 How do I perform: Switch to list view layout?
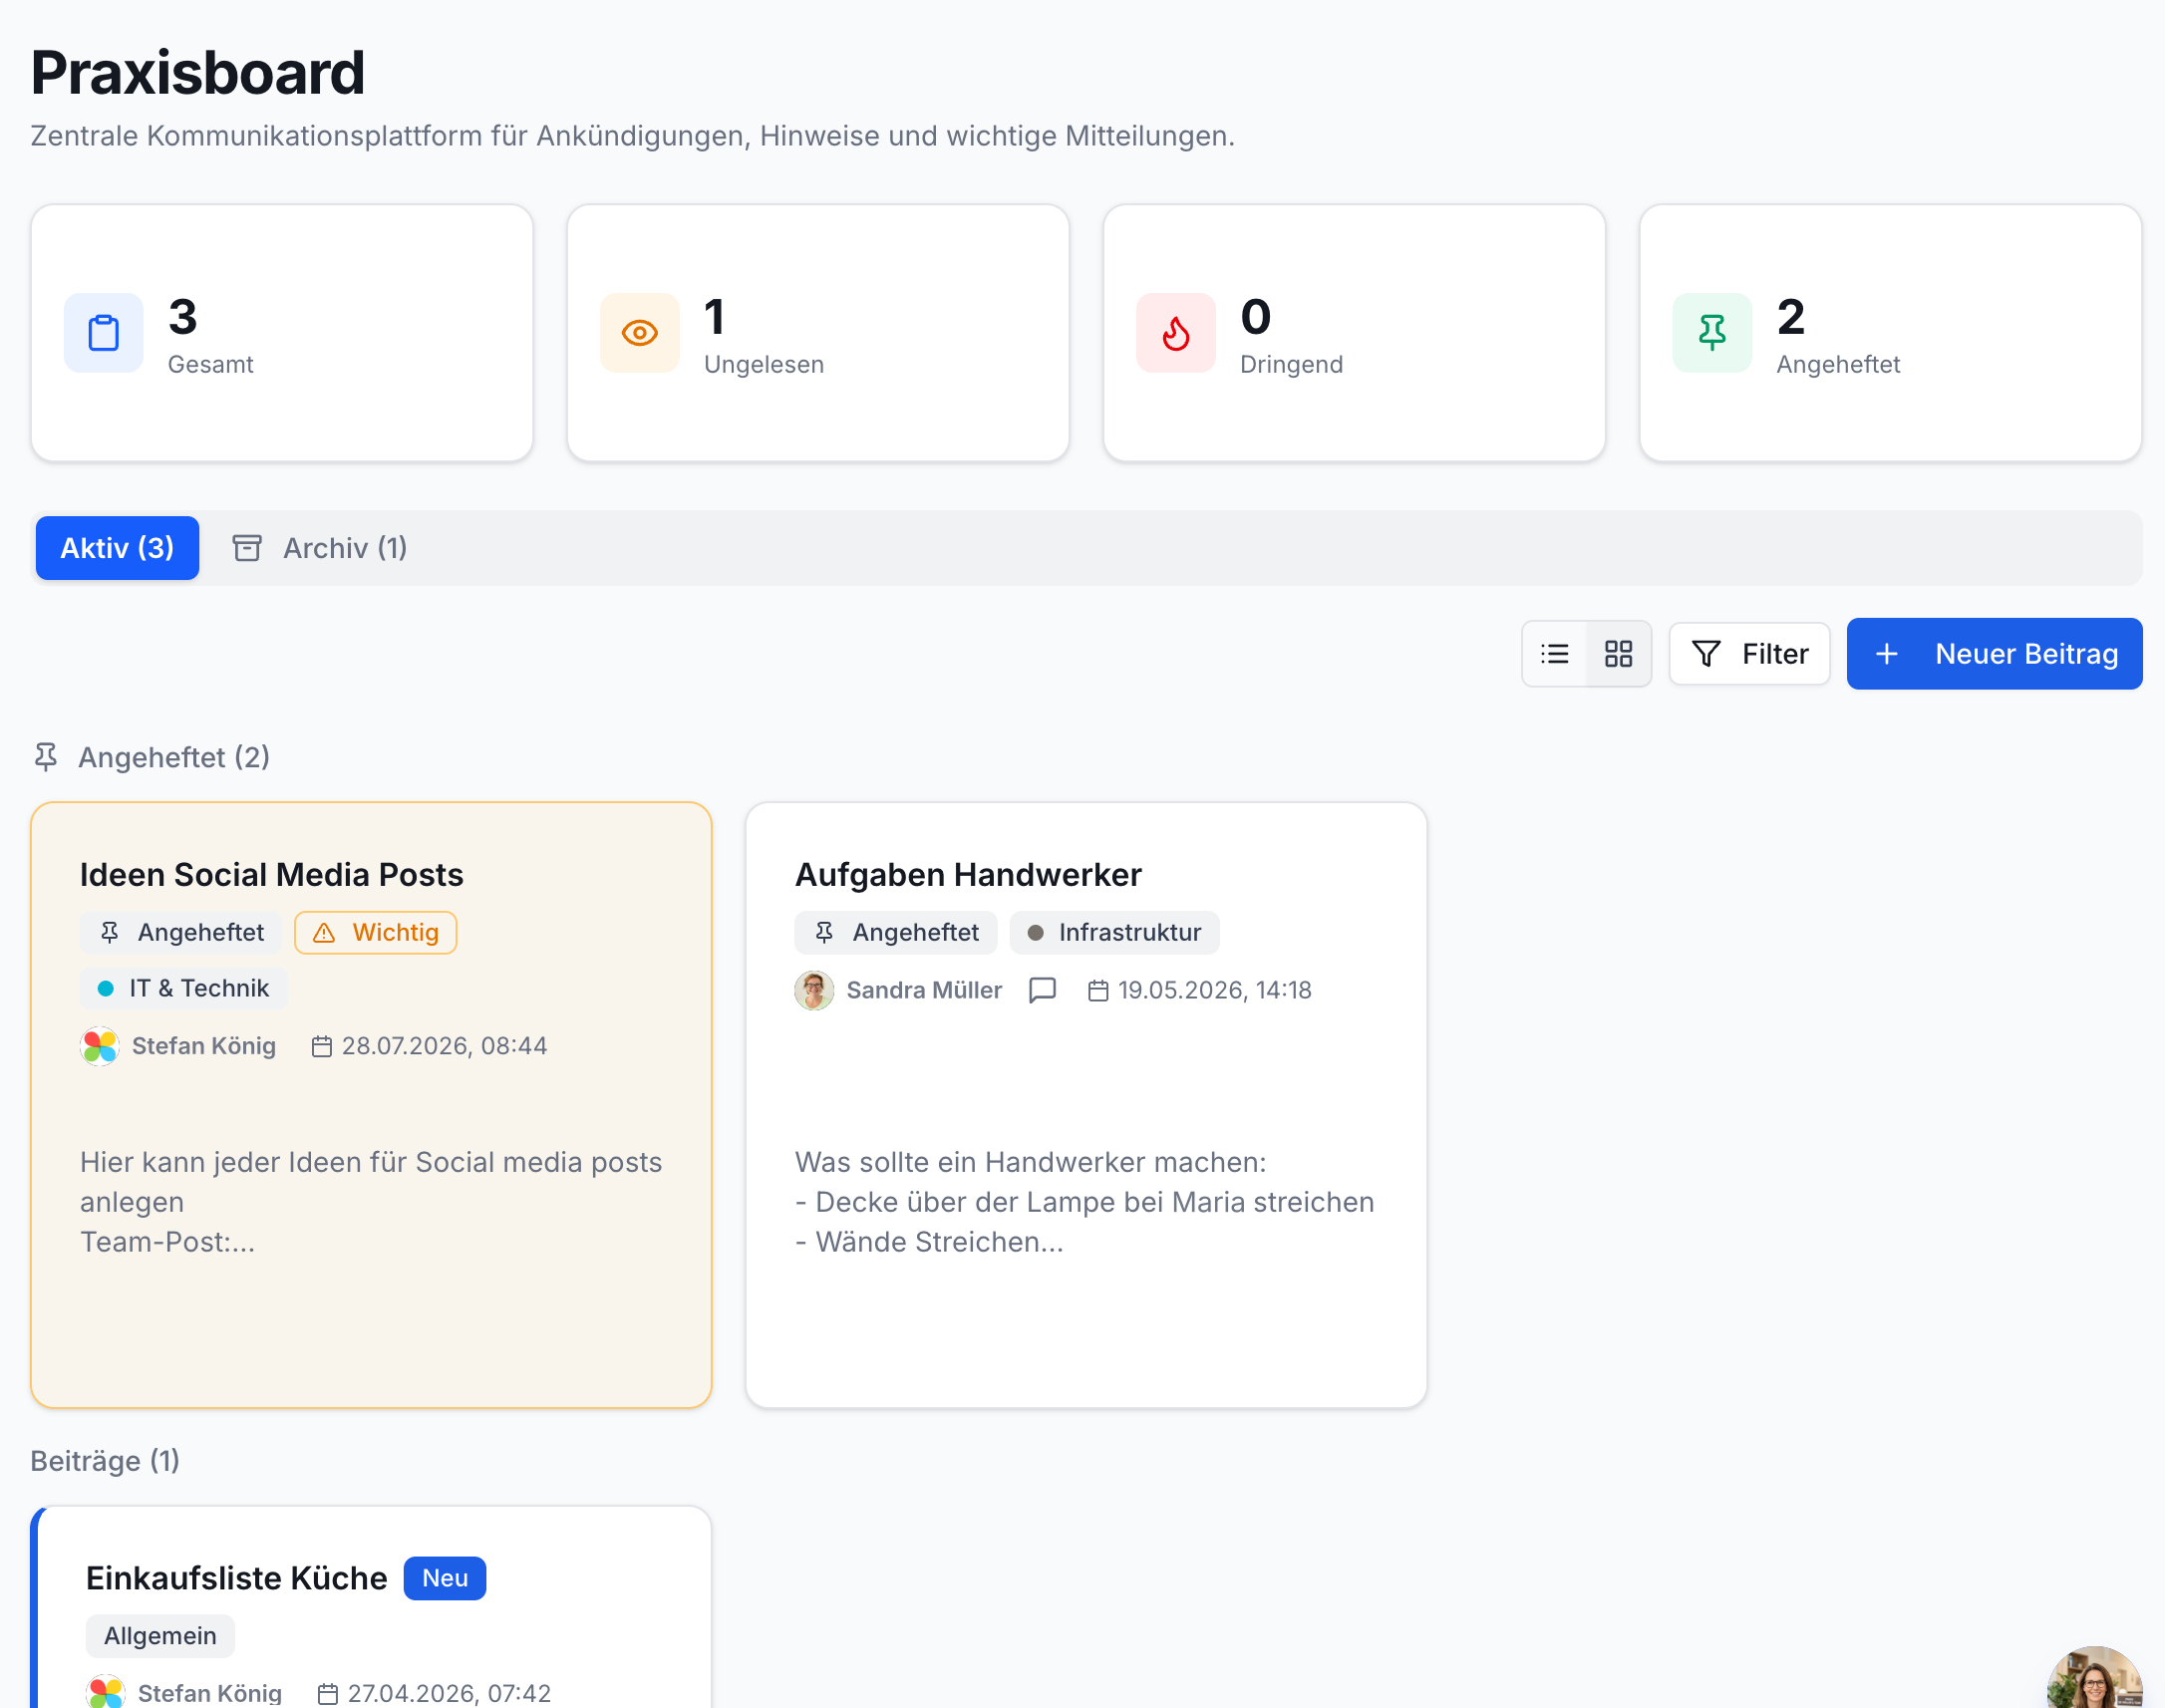point(1555,654)
